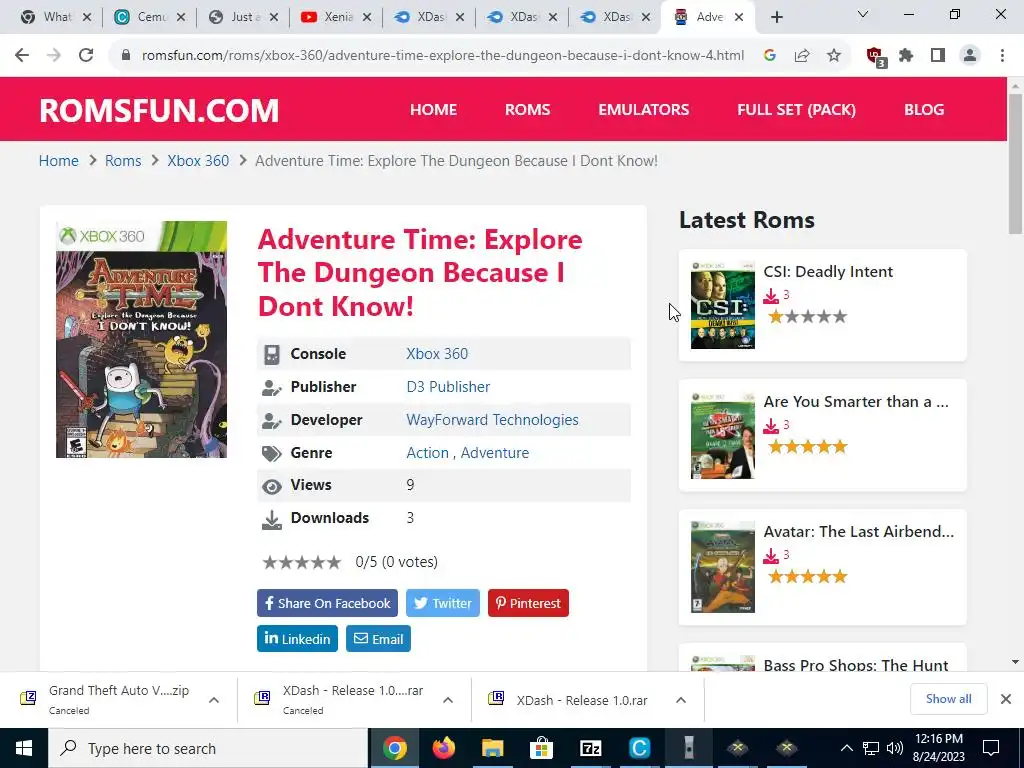Image resolution: width=1024 pixels, height=768 pixels.
Task: Click the ROMSFUN.COM site logo
Action: point(159,110)
